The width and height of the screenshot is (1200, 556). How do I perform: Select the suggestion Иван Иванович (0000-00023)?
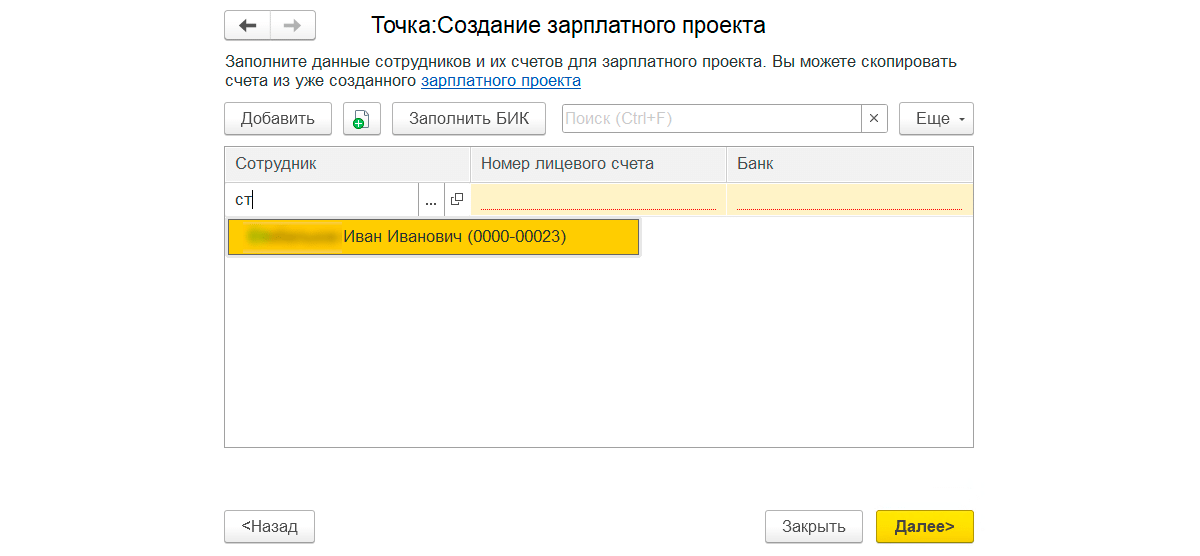pos(433,237)
